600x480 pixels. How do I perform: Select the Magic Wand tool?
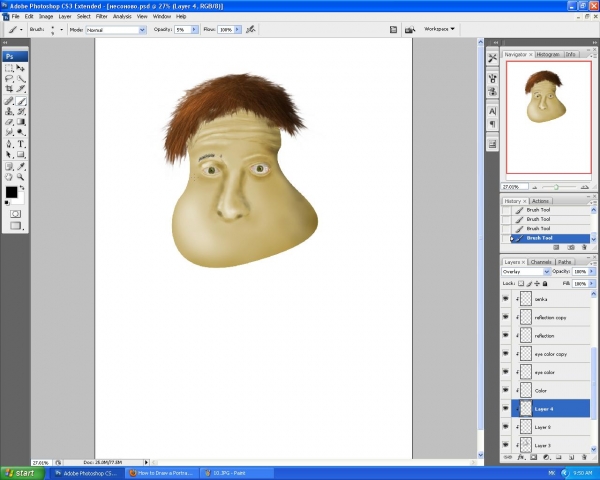click(x=21, y=79)
